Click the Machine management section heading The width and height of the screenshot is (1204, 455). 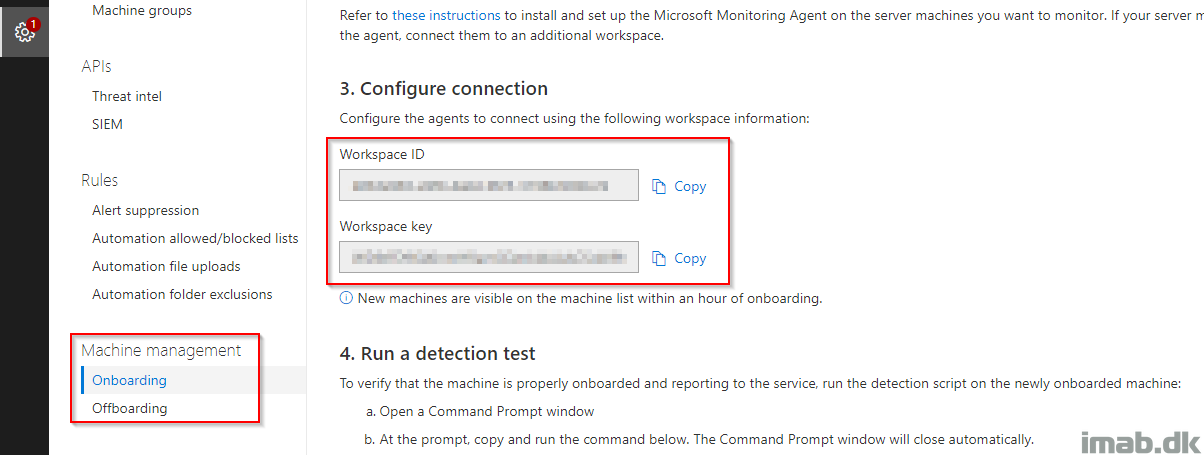(x=161, y=350)
